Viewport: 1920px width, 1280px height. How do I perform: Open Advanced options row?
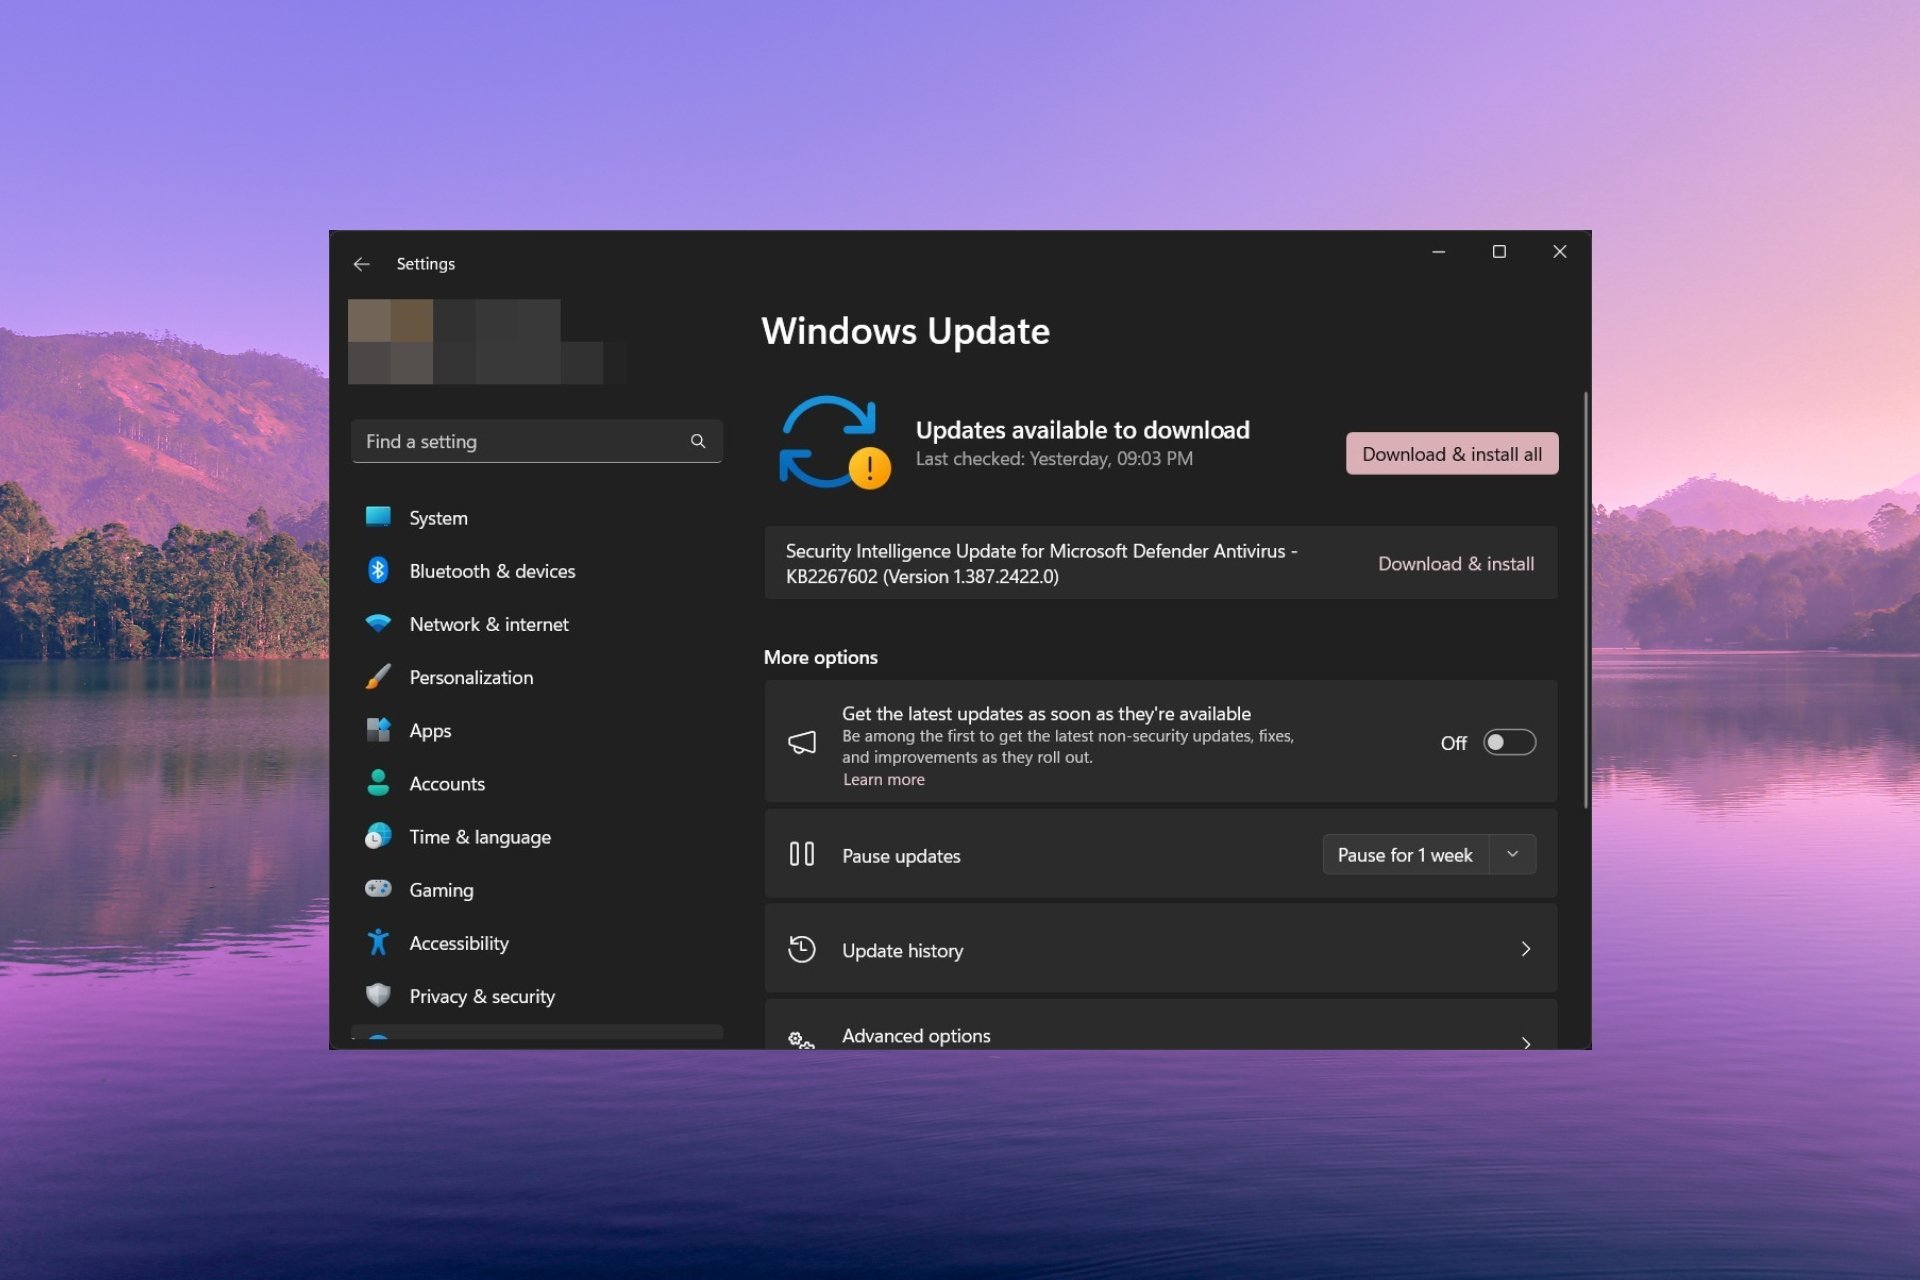click(x=1161, y=1025)
